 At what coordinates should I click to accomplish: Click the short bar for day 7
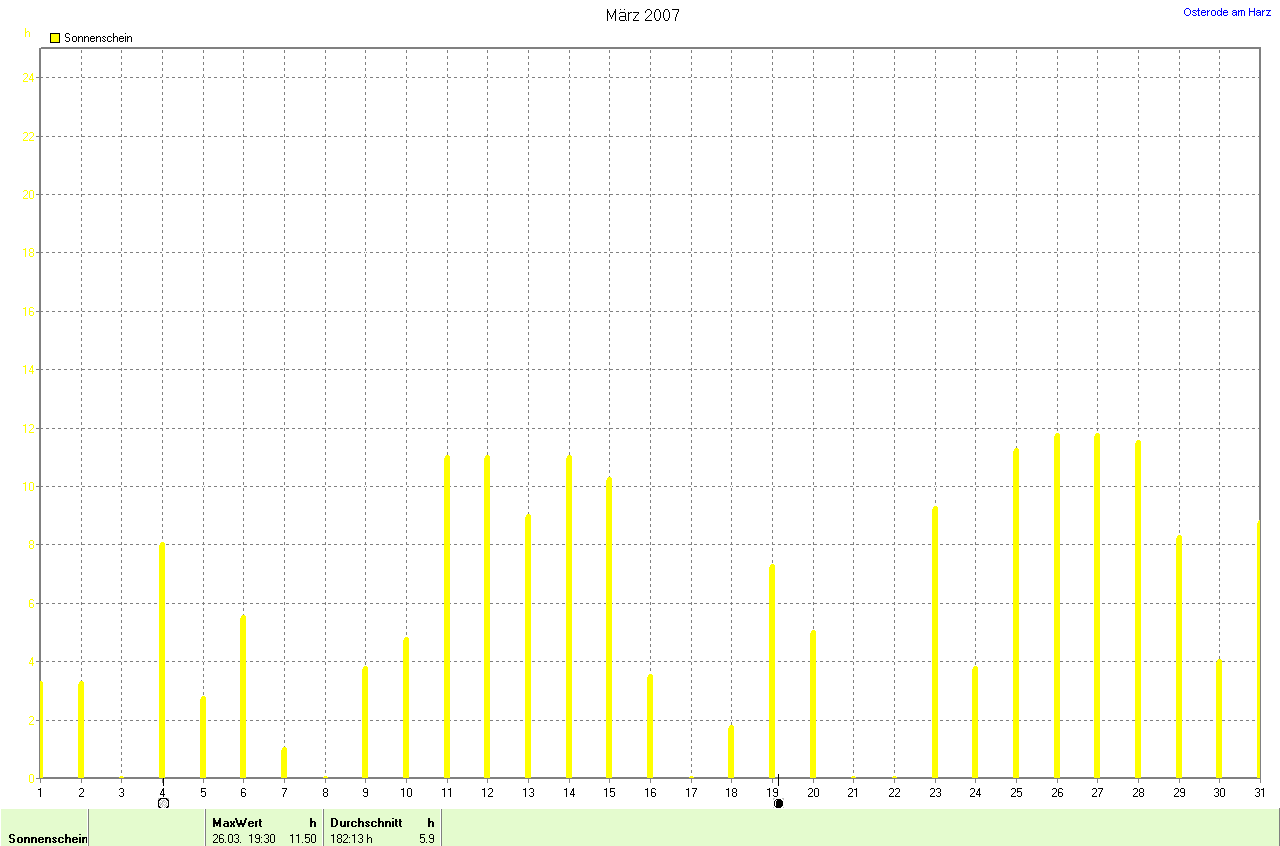tap(284, 762)
